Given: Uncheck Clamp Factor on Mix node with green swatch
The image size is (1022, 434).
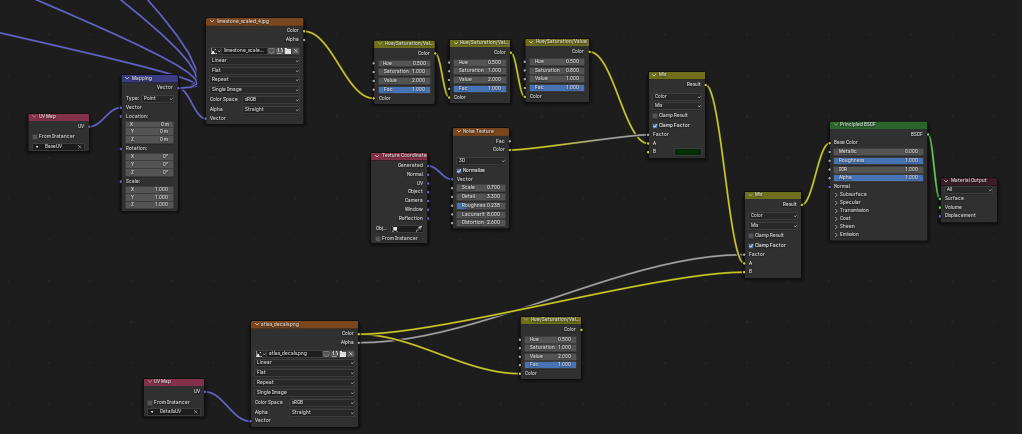Looking at the screenshot, I should 655,125.
